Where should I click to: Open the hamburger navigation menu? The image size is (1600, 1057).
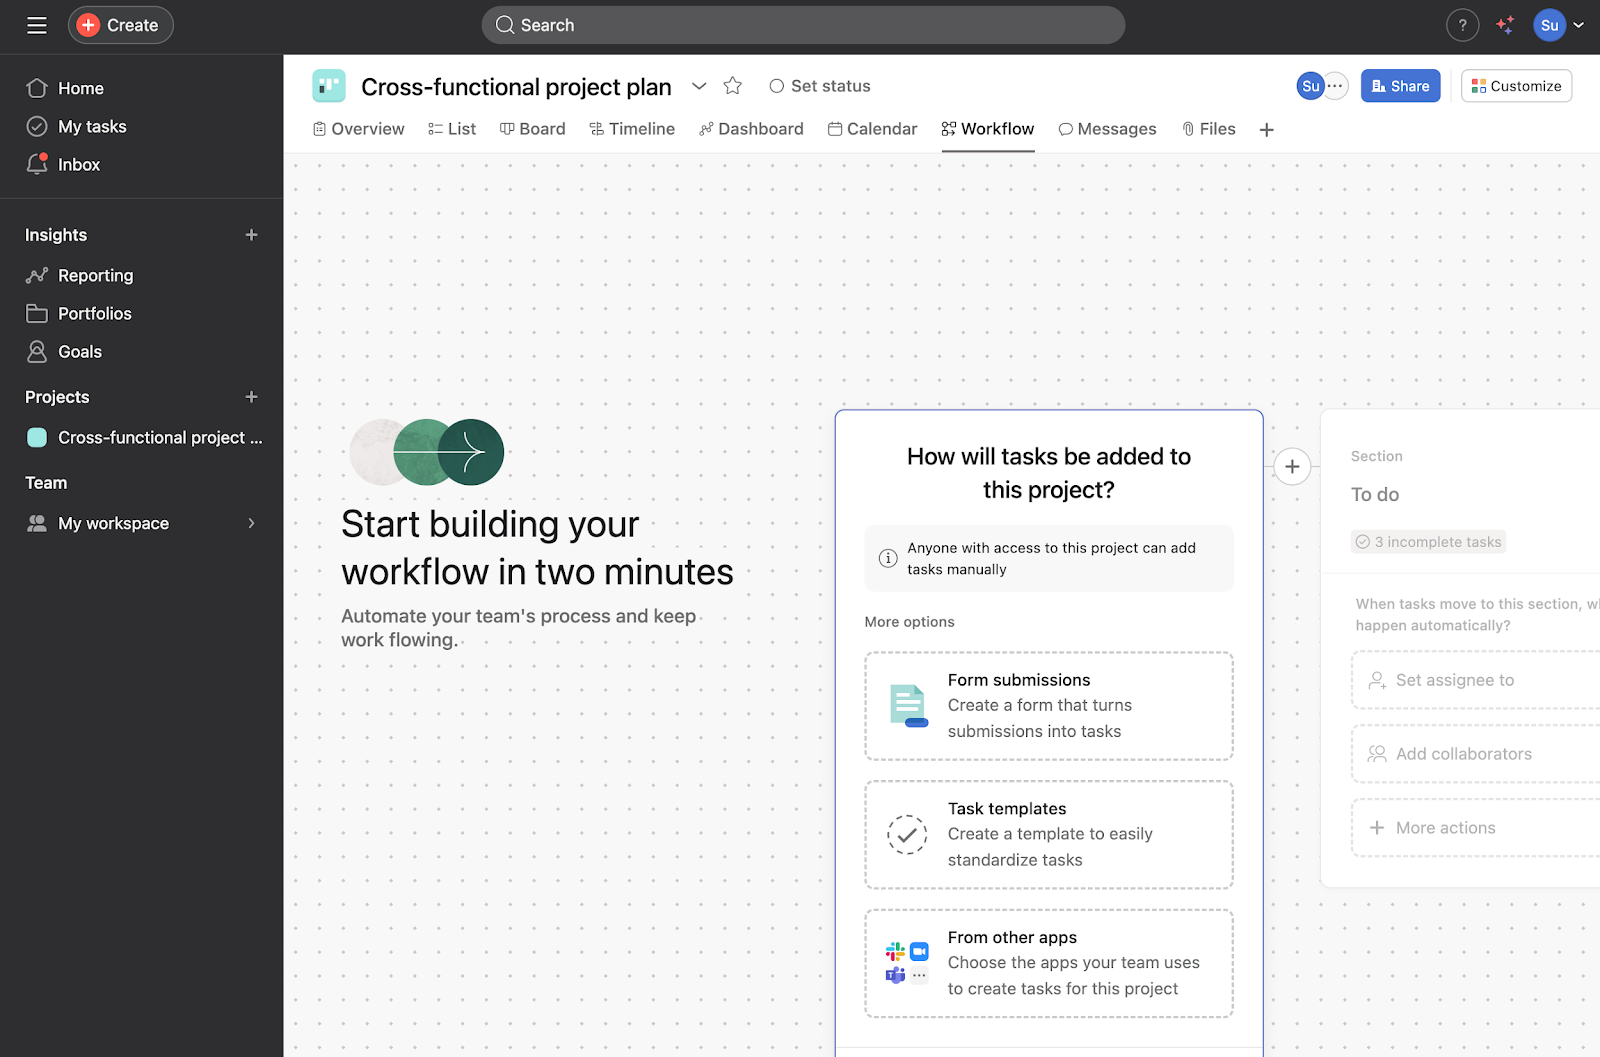(x=36, y=25)
